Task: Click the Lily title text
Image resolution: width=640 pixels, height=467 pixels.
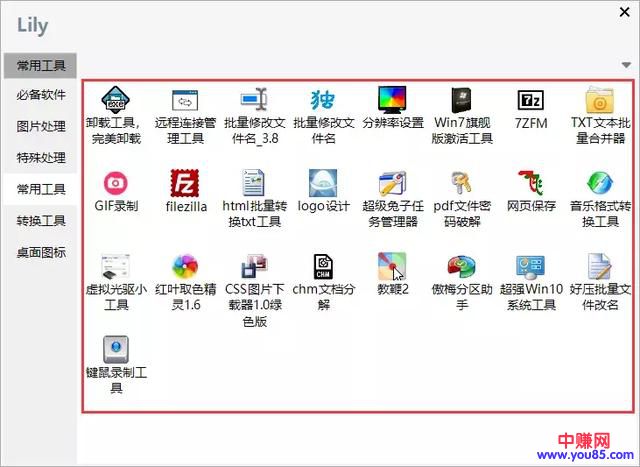Action: coord(33,26)
